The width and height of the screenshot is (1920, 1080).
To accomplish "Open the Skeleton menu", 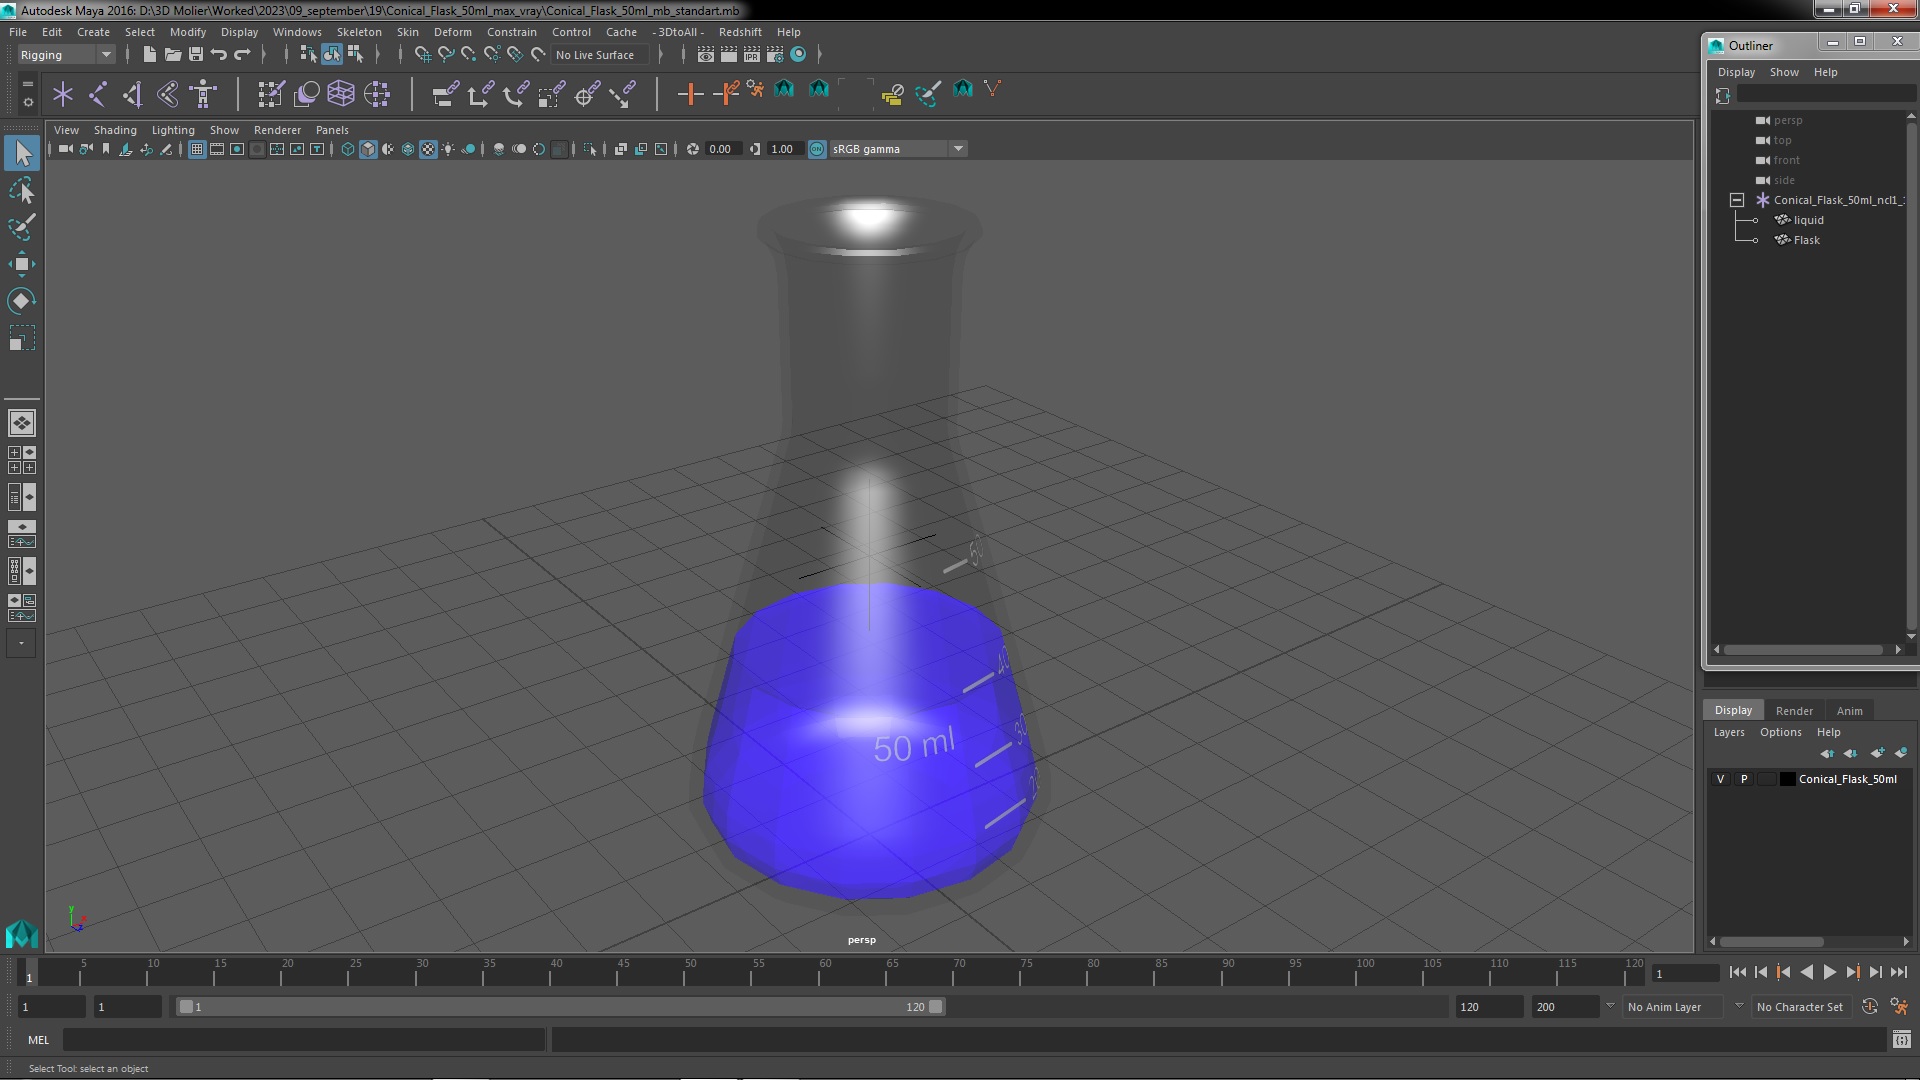I will point(359,32).
